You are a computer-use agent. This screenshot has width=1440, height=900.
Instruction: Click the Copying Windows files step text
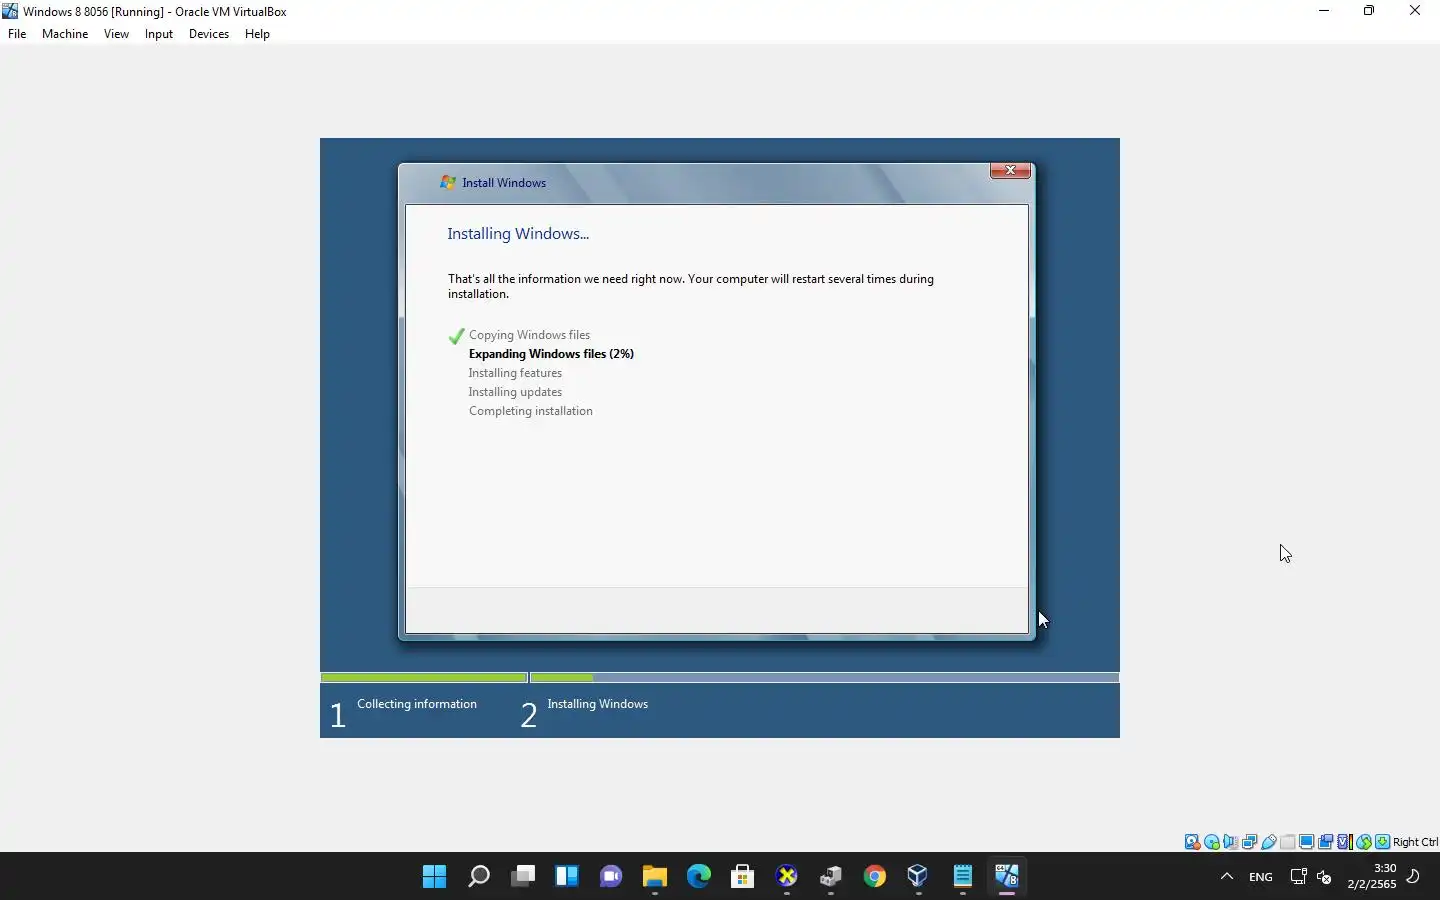tap(529, 335)
